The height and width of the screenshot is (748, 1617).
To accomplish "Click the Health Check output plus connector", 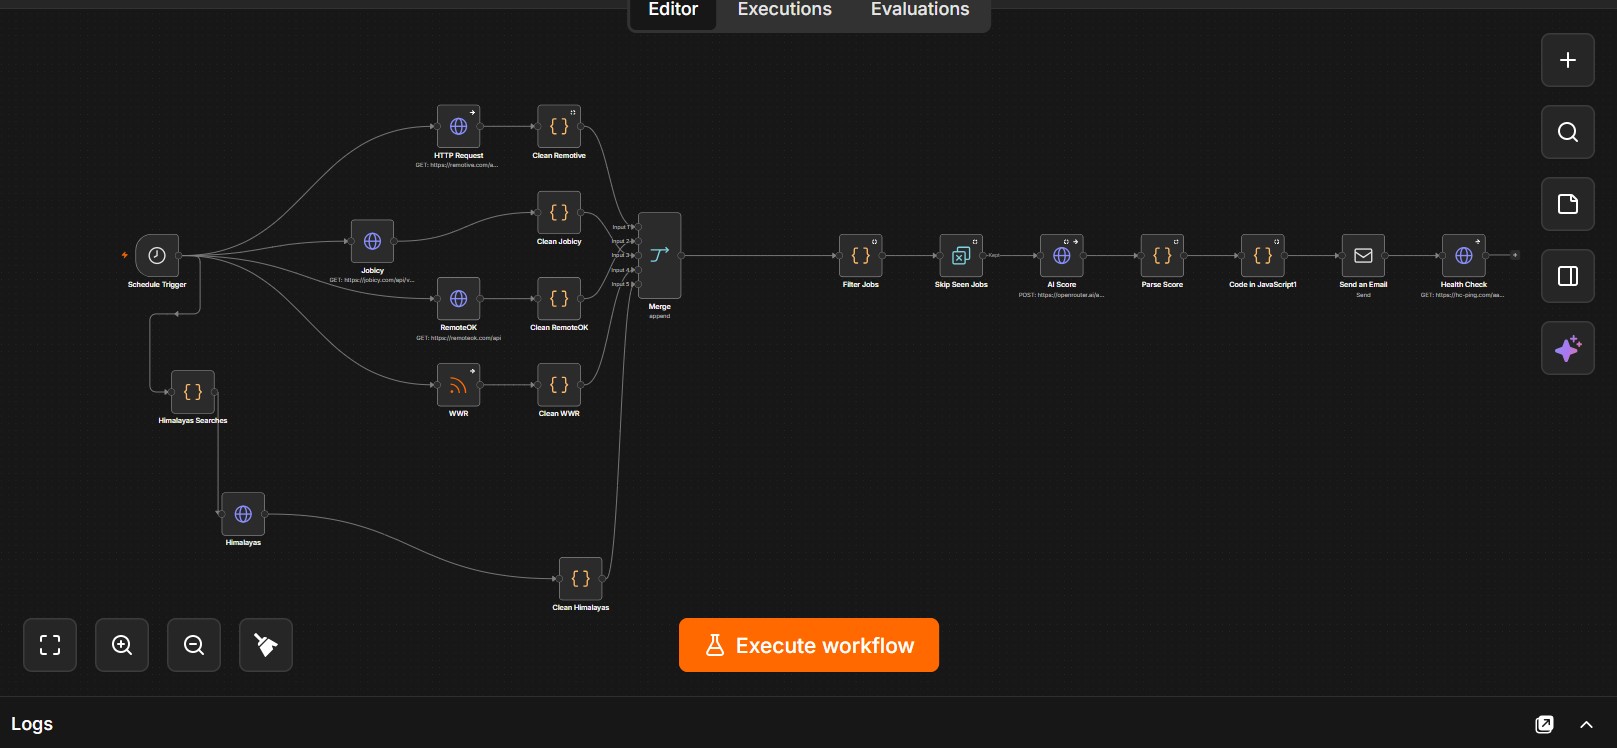I will [1515, 255].
